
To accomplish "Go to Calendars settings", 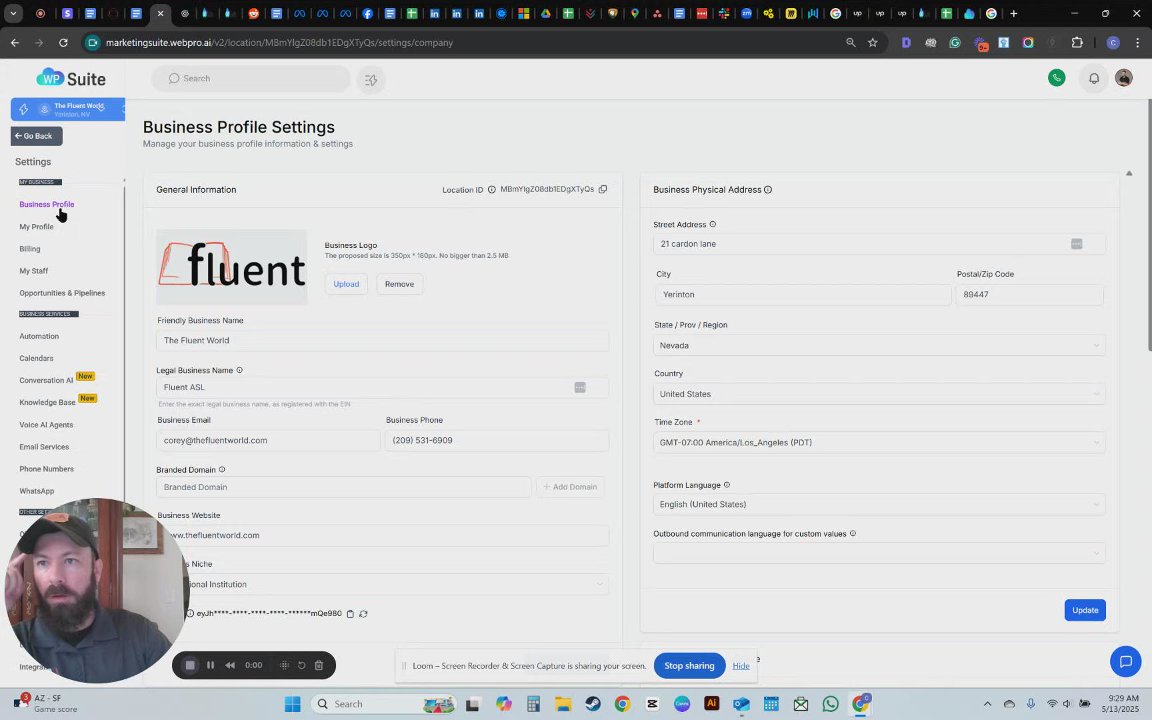I will point(36,358).
